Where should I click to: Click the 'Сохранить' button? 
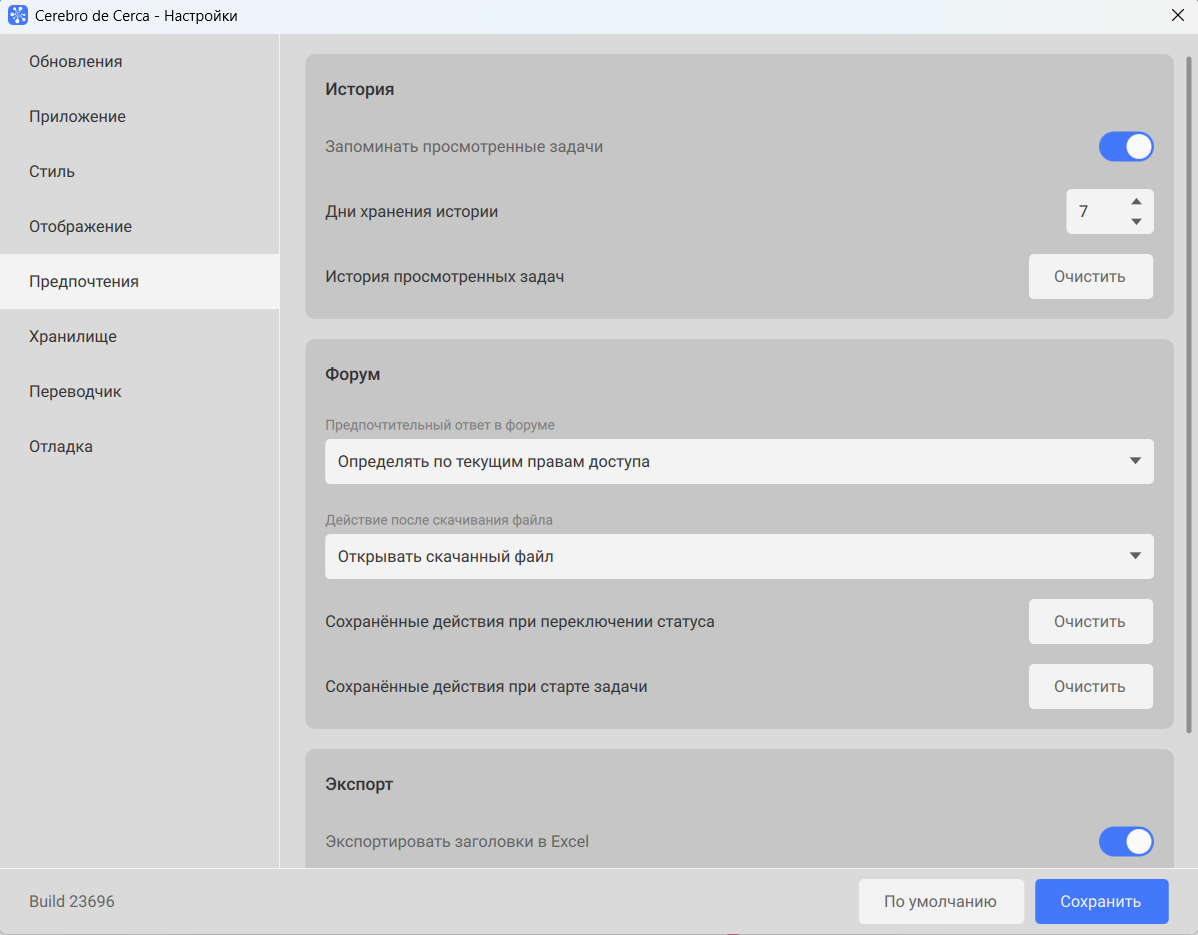[1101, 902]
